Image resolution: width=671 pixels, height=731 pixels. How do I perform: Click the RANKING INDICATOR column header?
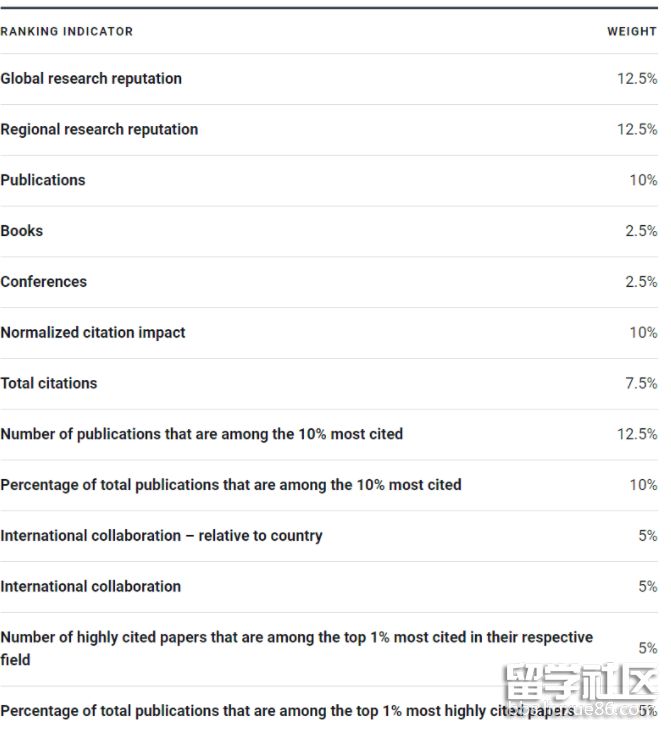(66, 32)
